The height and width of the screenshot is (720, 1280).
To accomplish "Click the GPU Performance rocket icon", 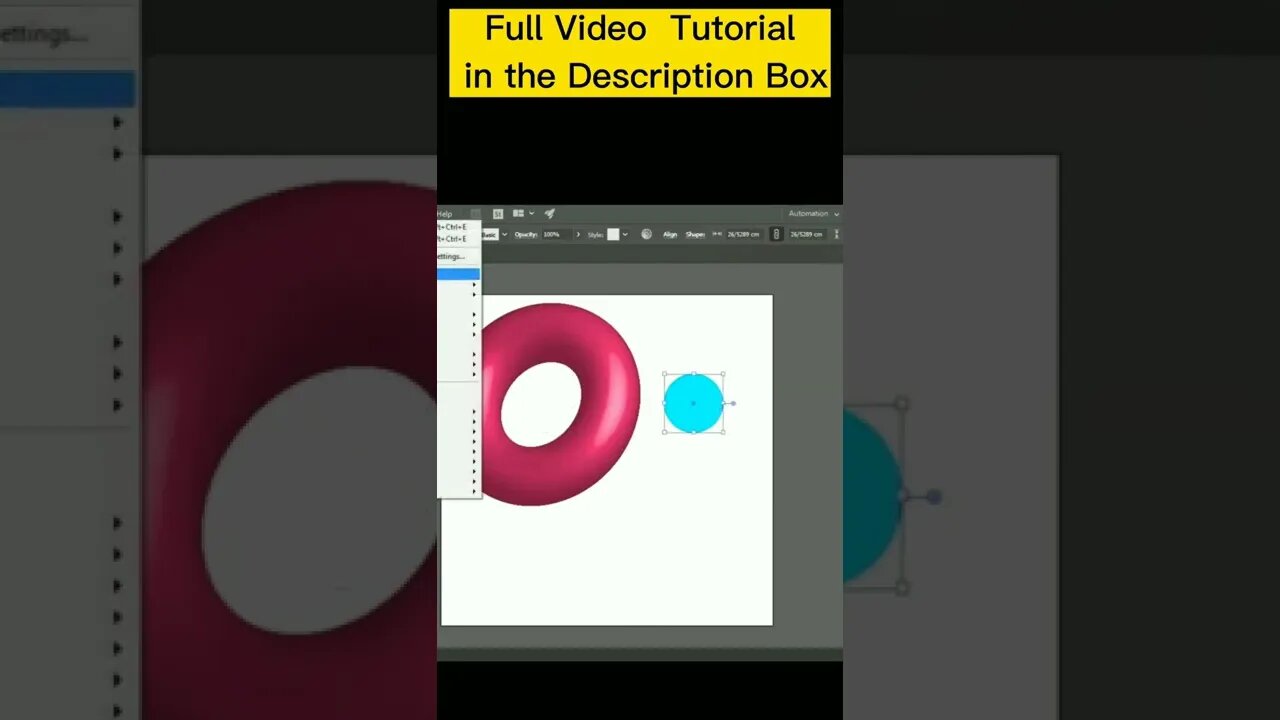I will coord(549,213).
